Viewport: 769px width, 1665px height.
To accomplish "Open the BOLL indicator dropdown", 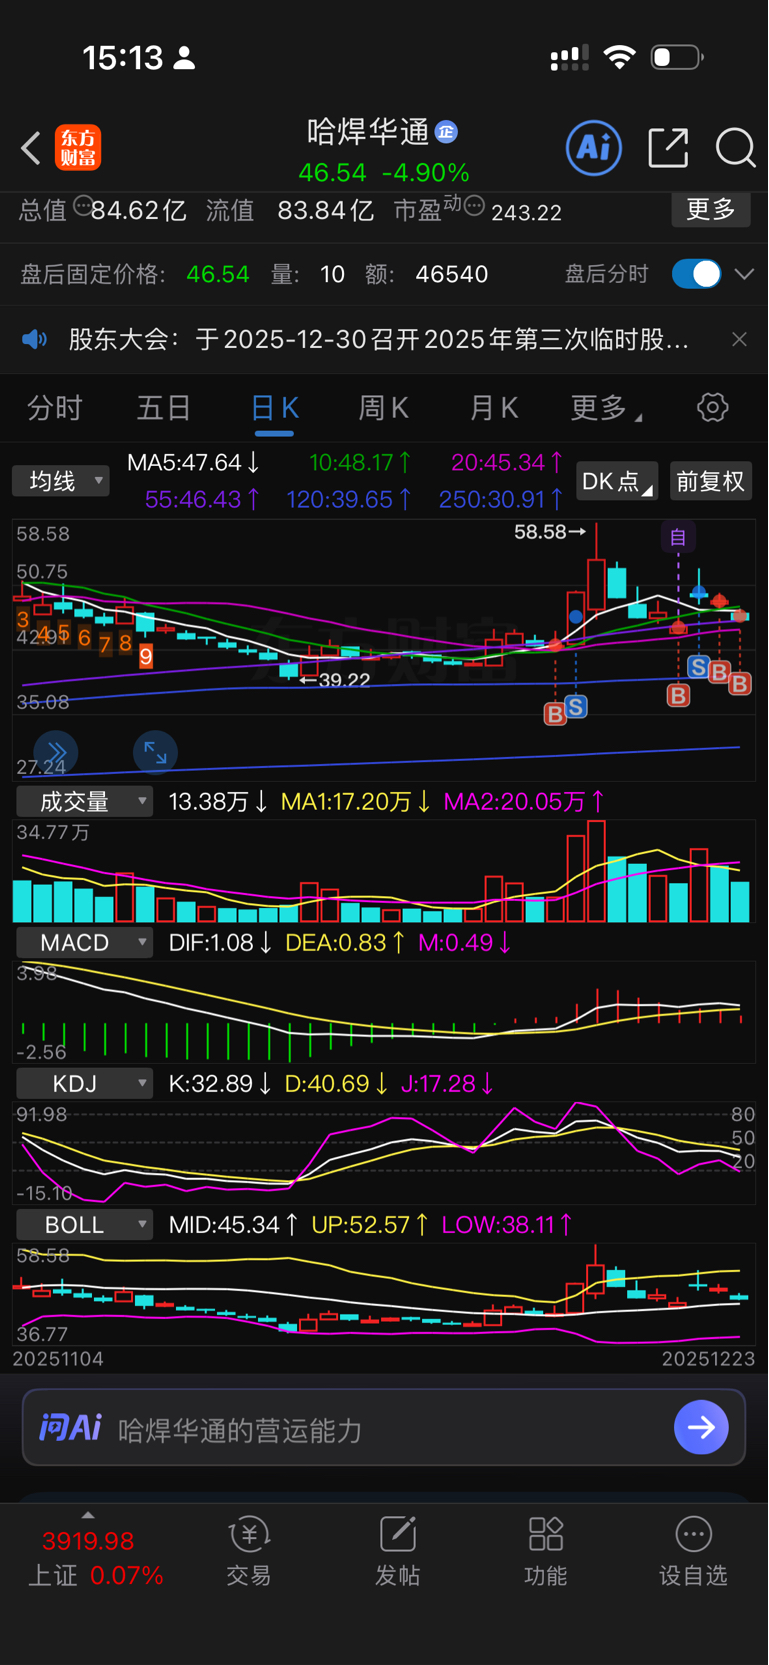I will 85,1224.
